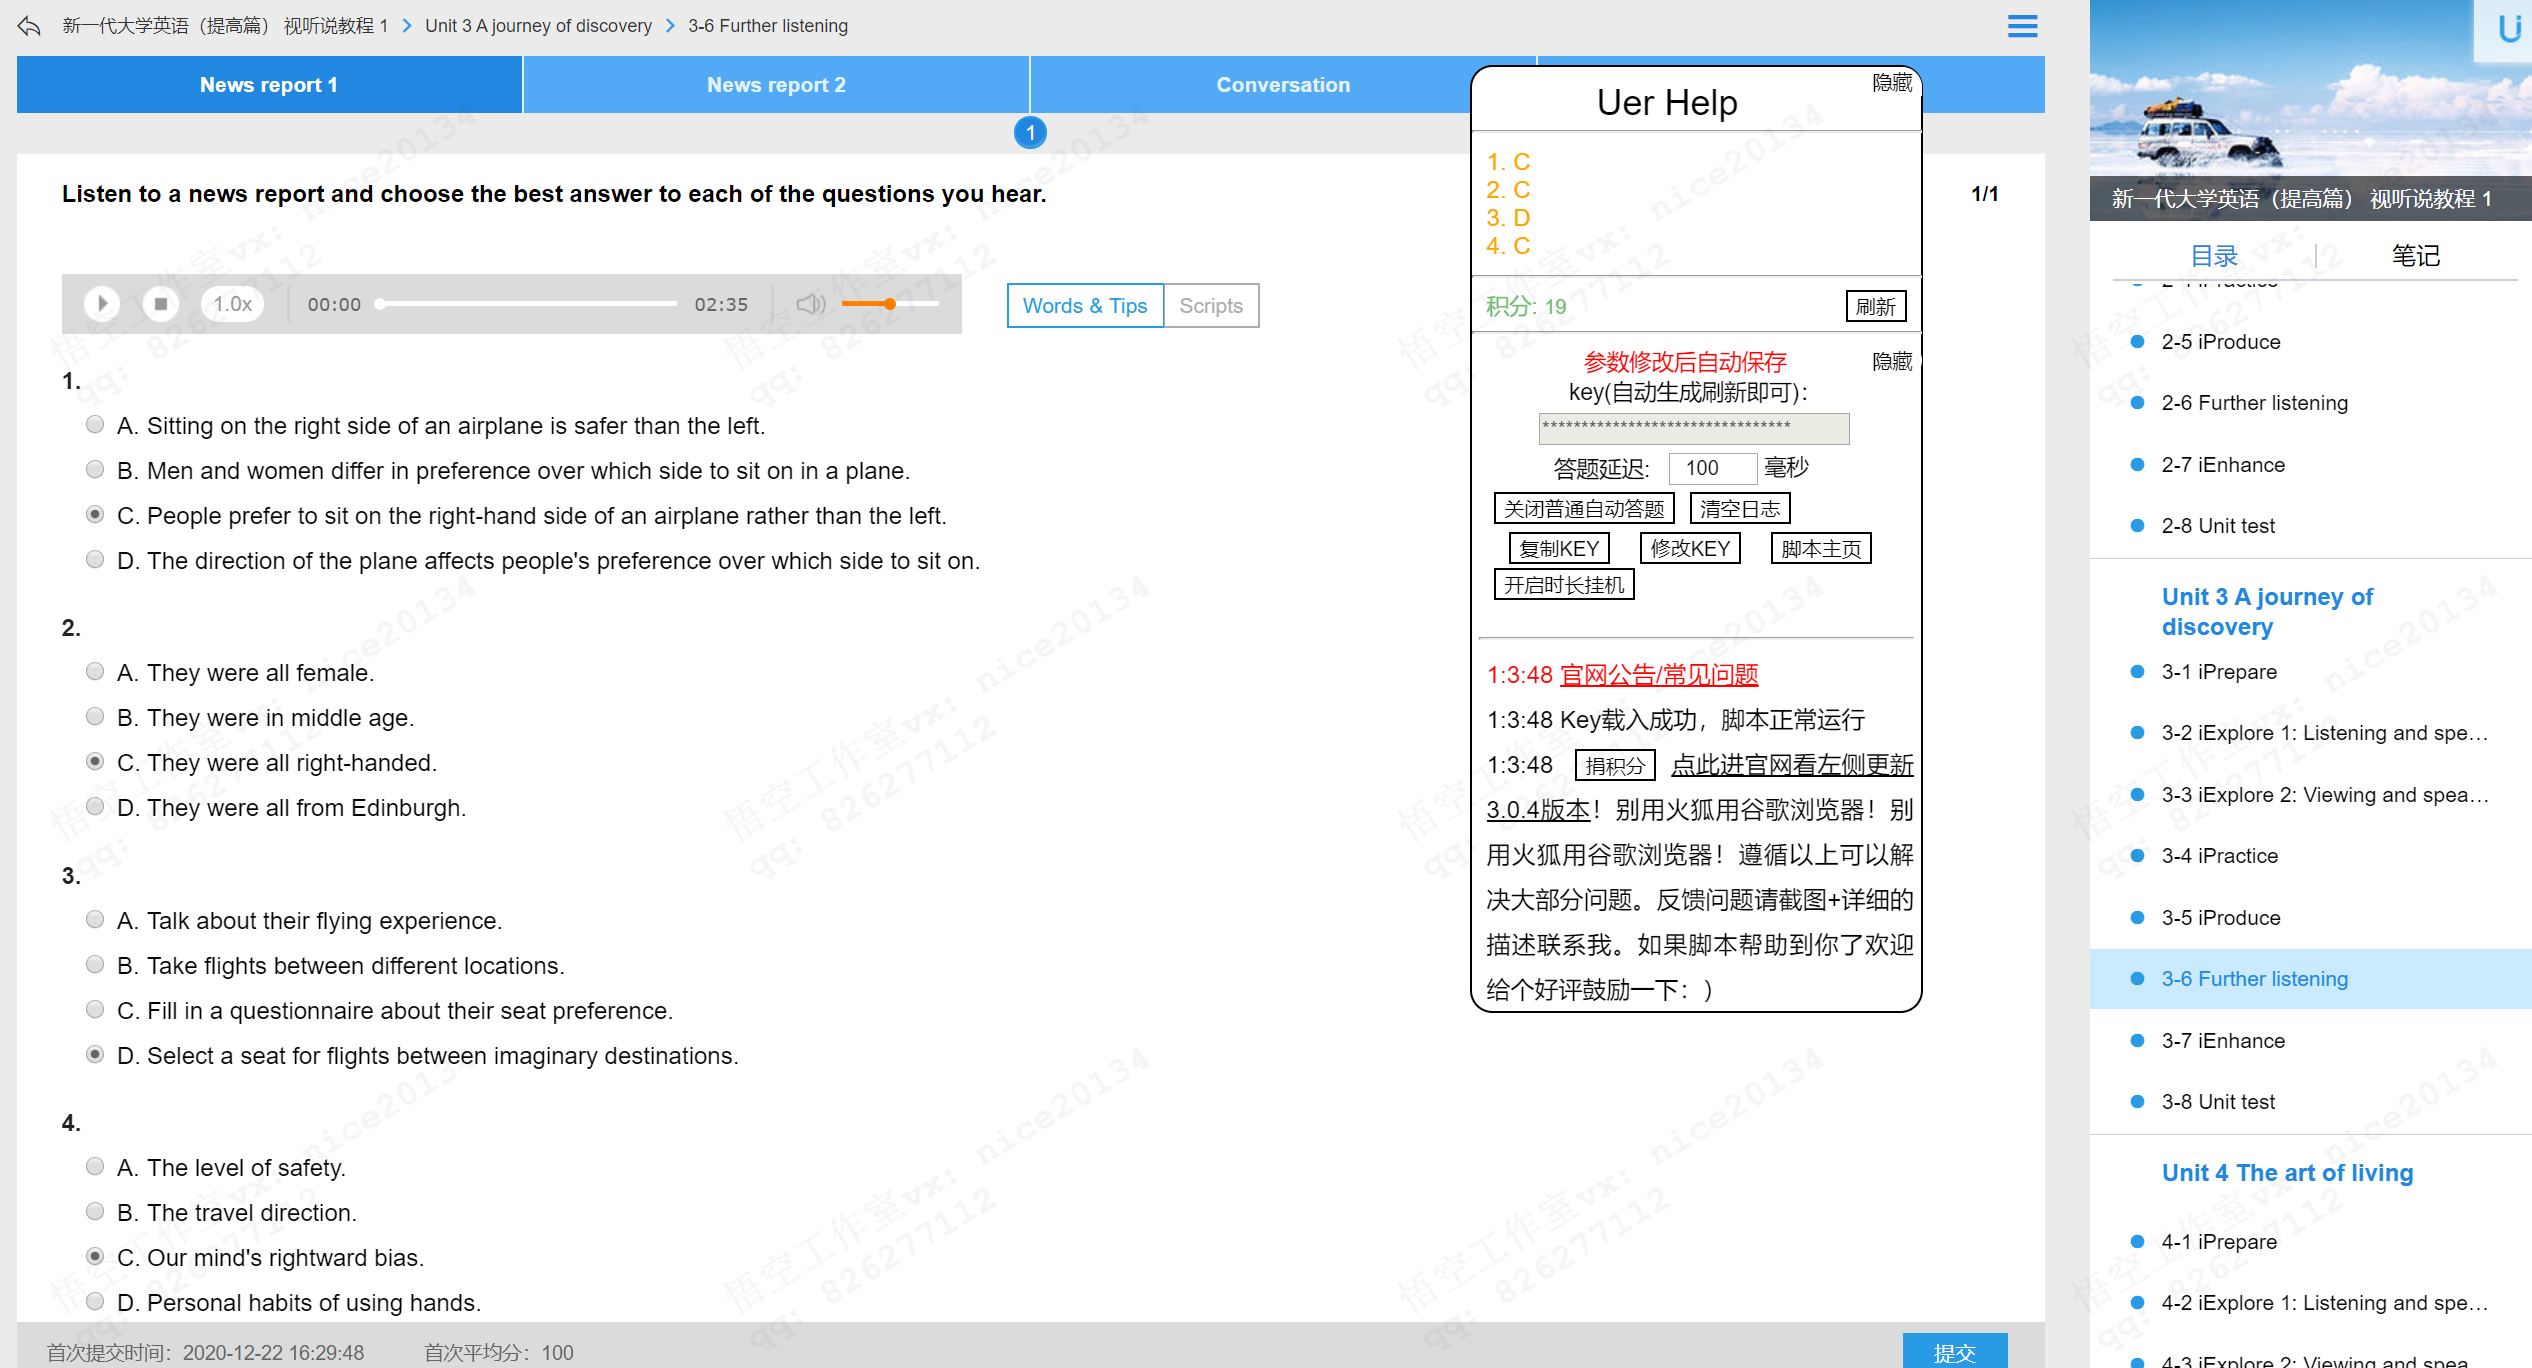The height and width of the screenshot is (1368, 2532).
Task: Go back using the return arrow
Action: tap(28, 26)
